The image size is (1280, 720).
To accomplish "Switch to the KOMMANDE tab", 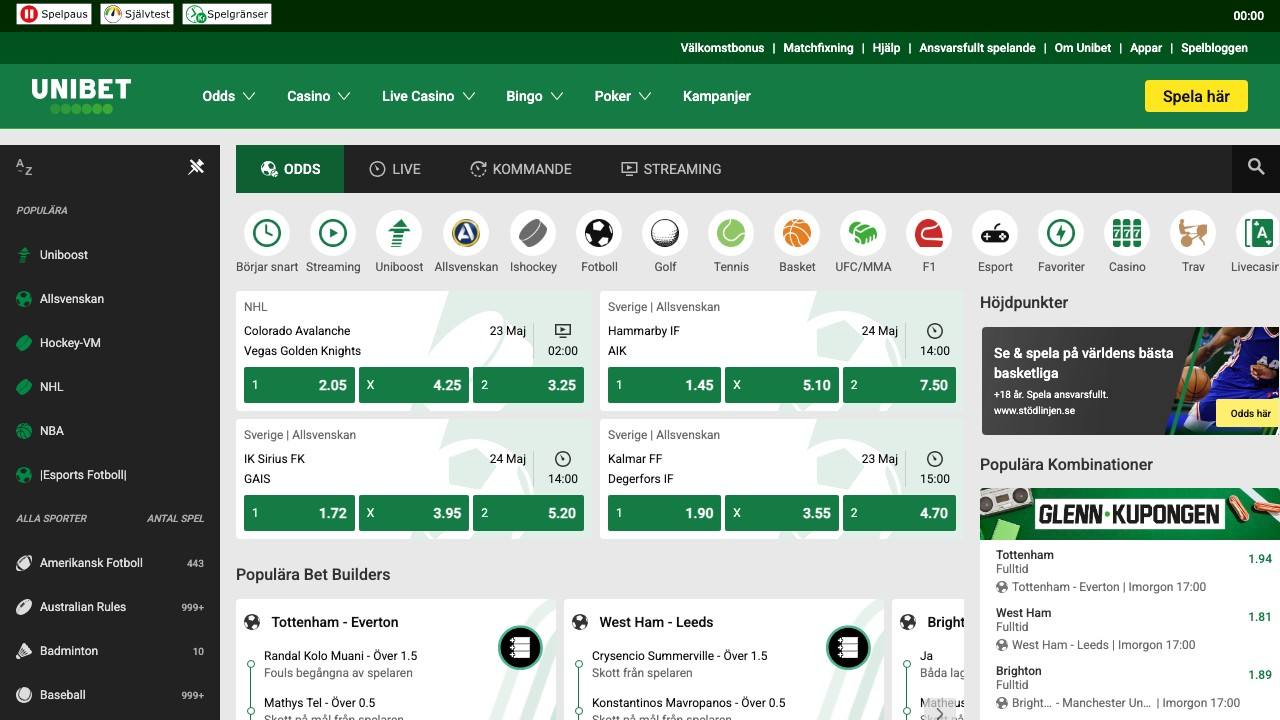I will coord(521,169).
